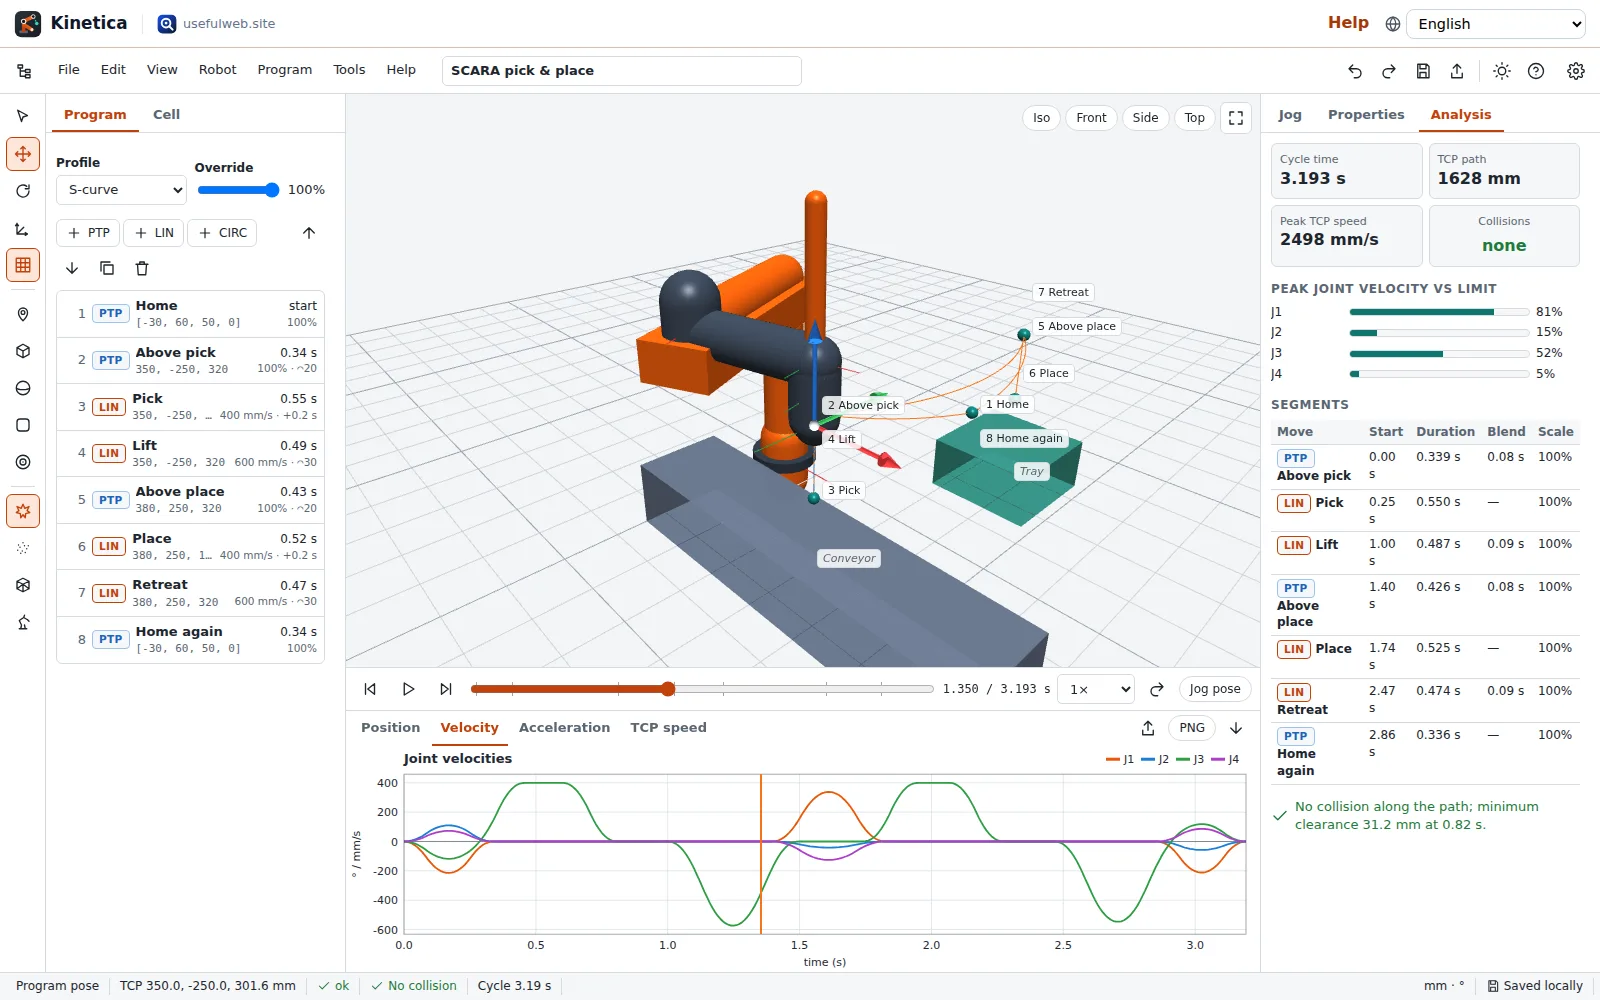Toggle light/dark theme sun icon
The width and height of the screenshot is (1600, 1000).
click(x=1502, y=71)
